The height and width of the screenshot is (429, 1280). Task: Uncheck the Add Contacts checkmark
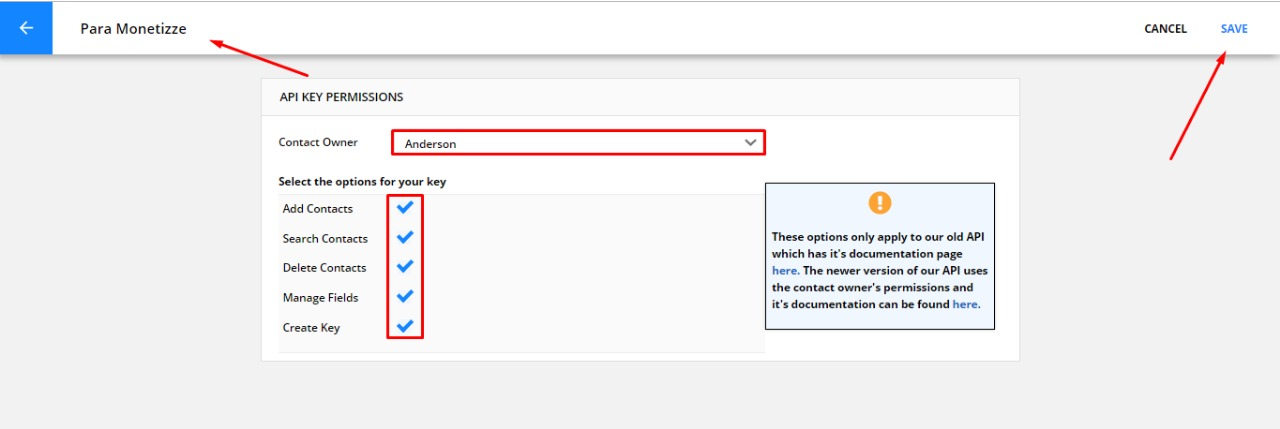[405, 208]
